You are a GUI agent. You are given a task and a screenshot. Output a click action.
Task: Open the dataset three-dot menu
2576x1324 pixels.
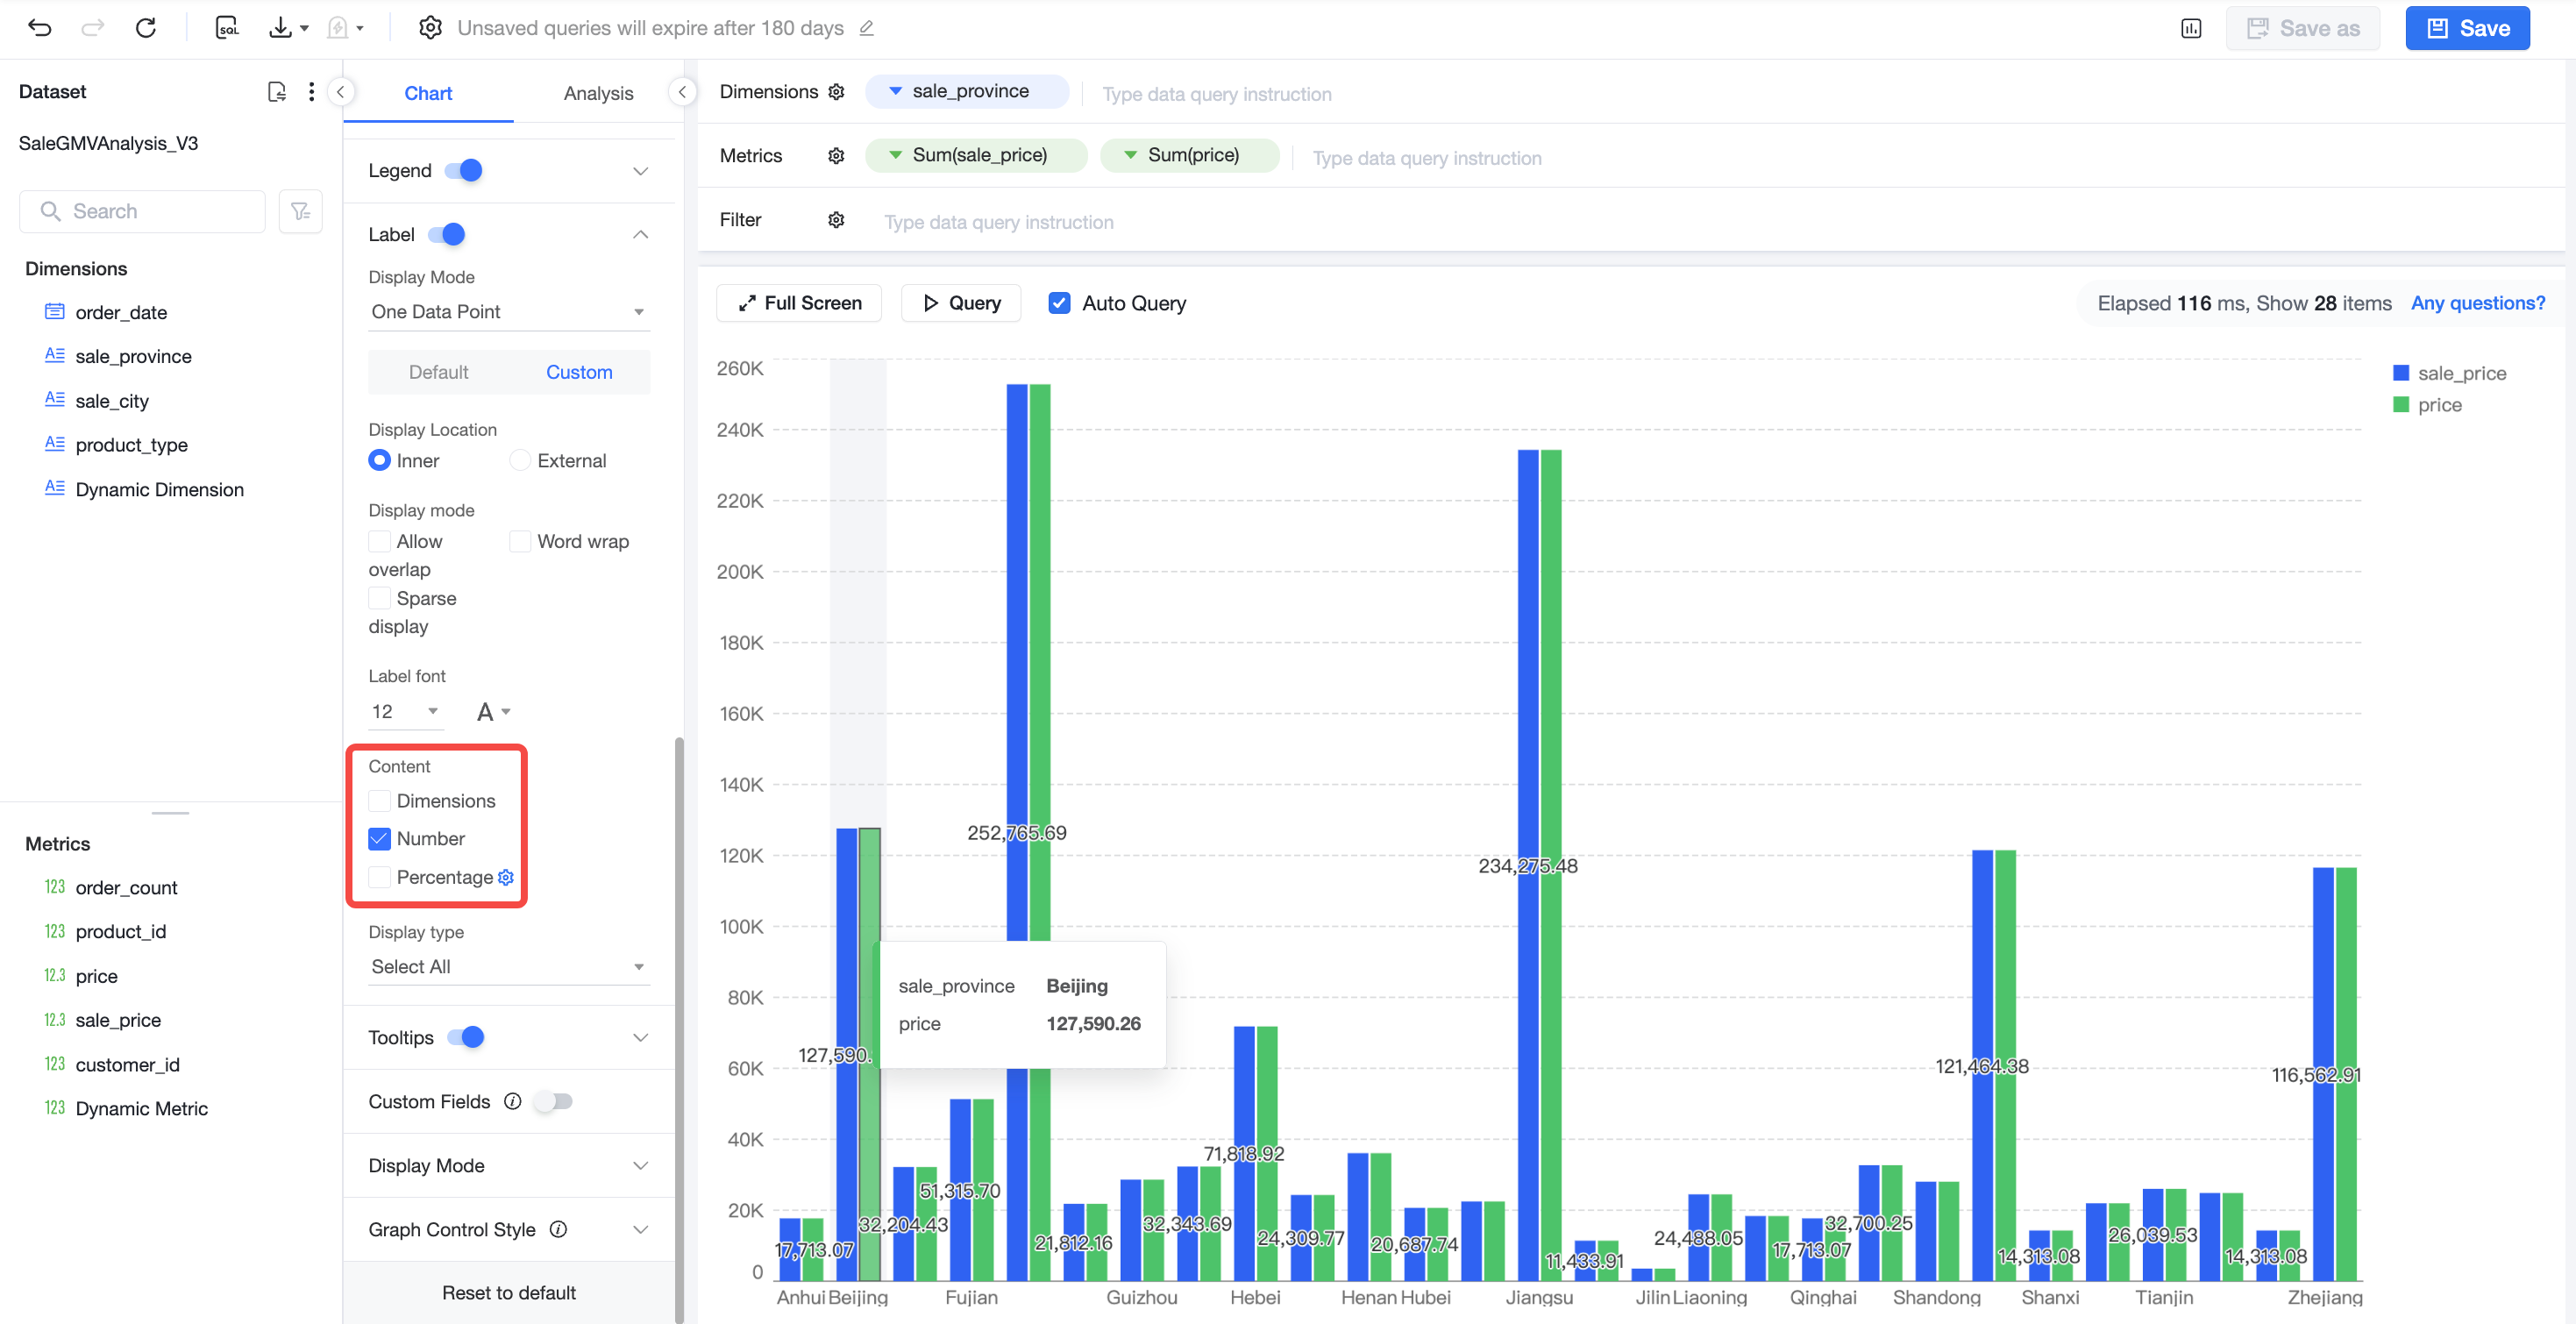click(312, 92)
